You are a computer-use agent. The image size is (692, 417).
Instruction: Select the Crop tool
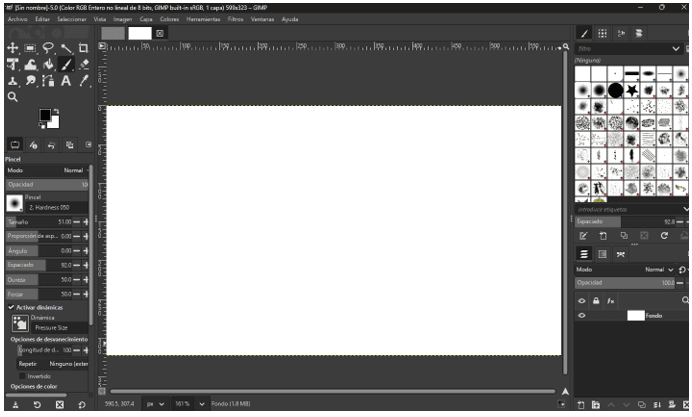click(83, 48)
